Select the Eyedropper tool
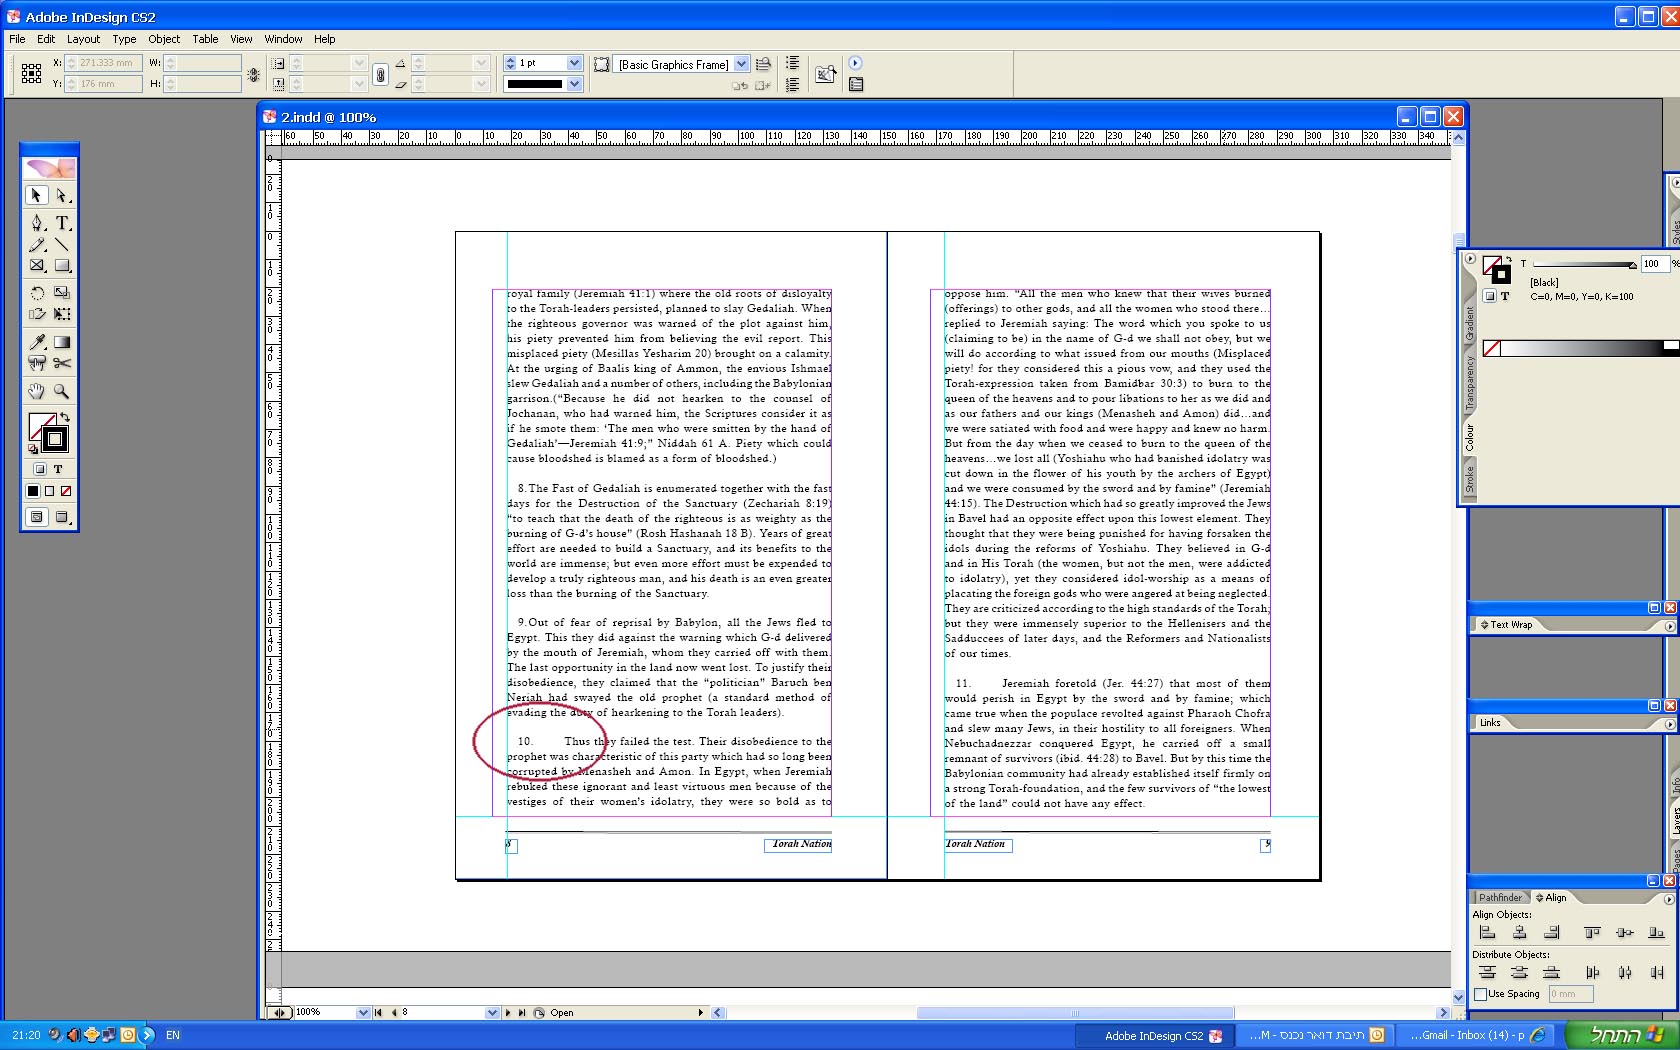 [37, 342]
